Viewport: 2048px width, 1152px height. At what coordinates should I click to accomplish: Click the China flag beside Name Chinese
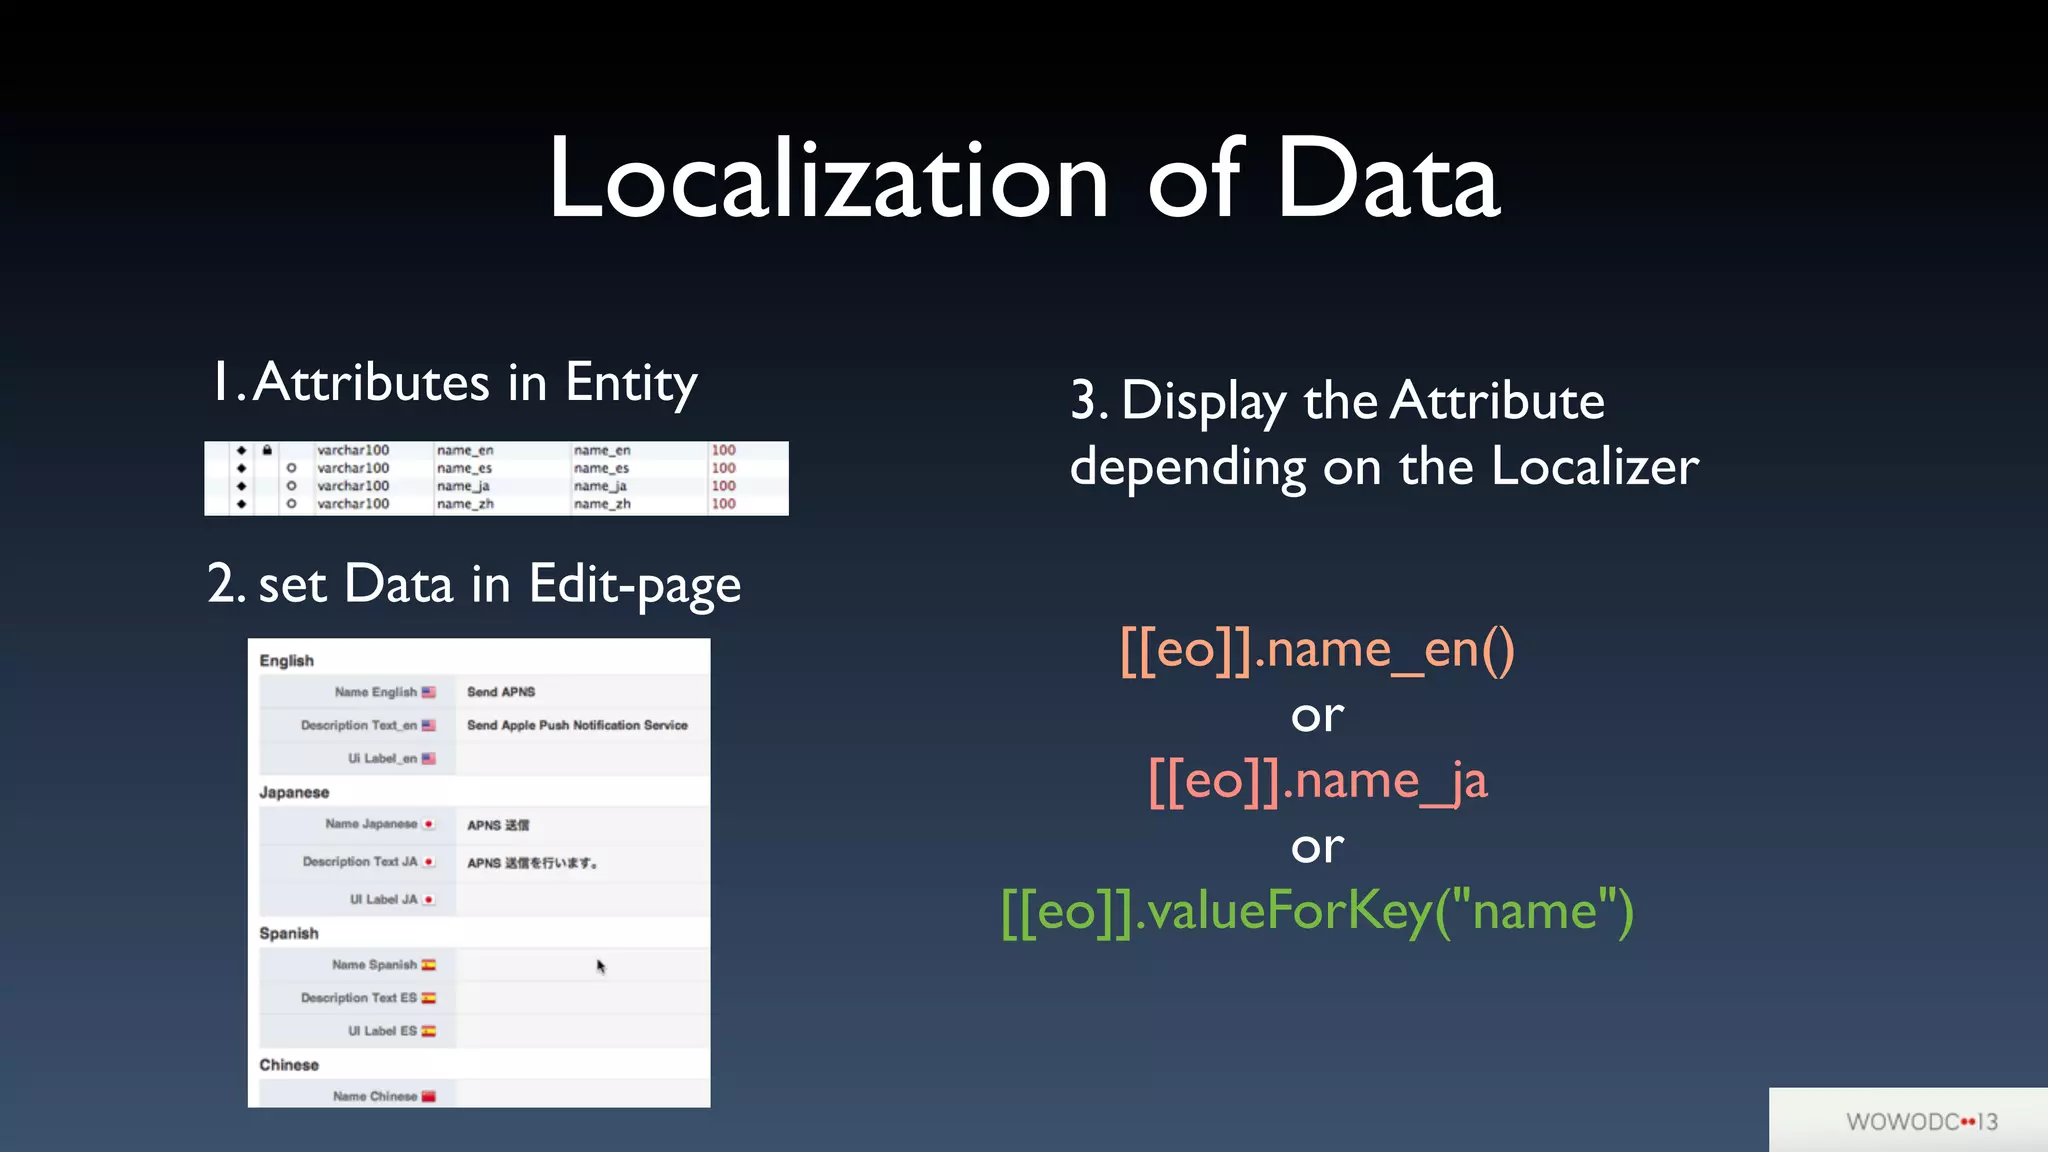point(428,1096)
